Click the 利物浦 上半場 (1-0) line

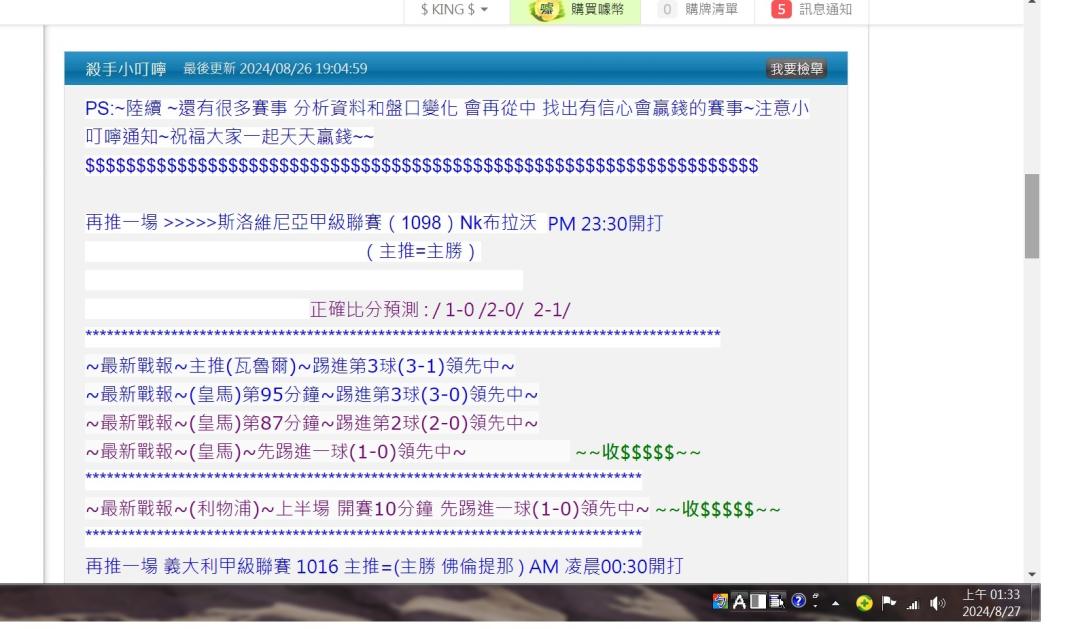(367, 509)
